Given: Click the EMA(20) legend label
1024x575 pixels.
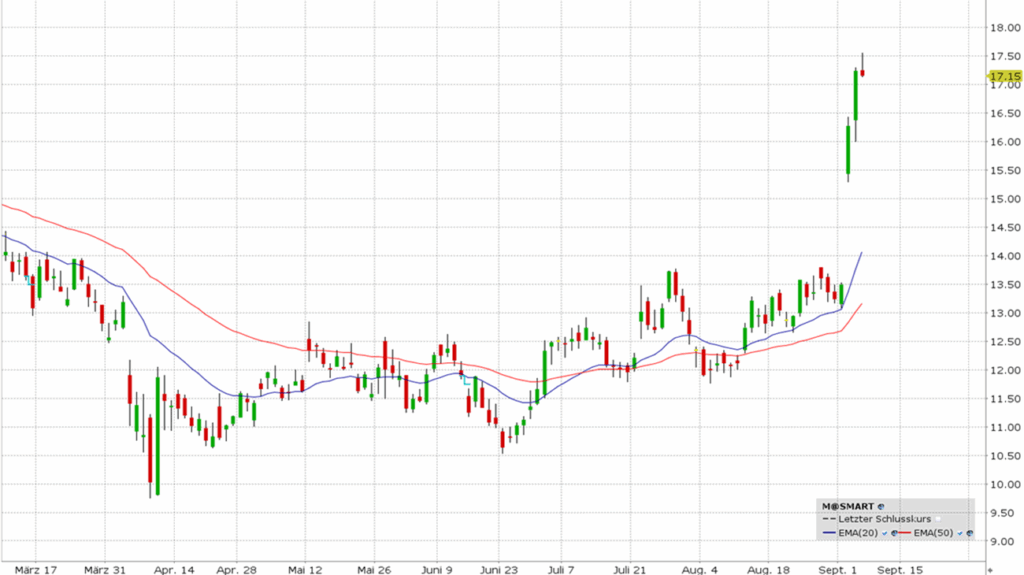Looking at the screenshot, I should click(858, 533).
